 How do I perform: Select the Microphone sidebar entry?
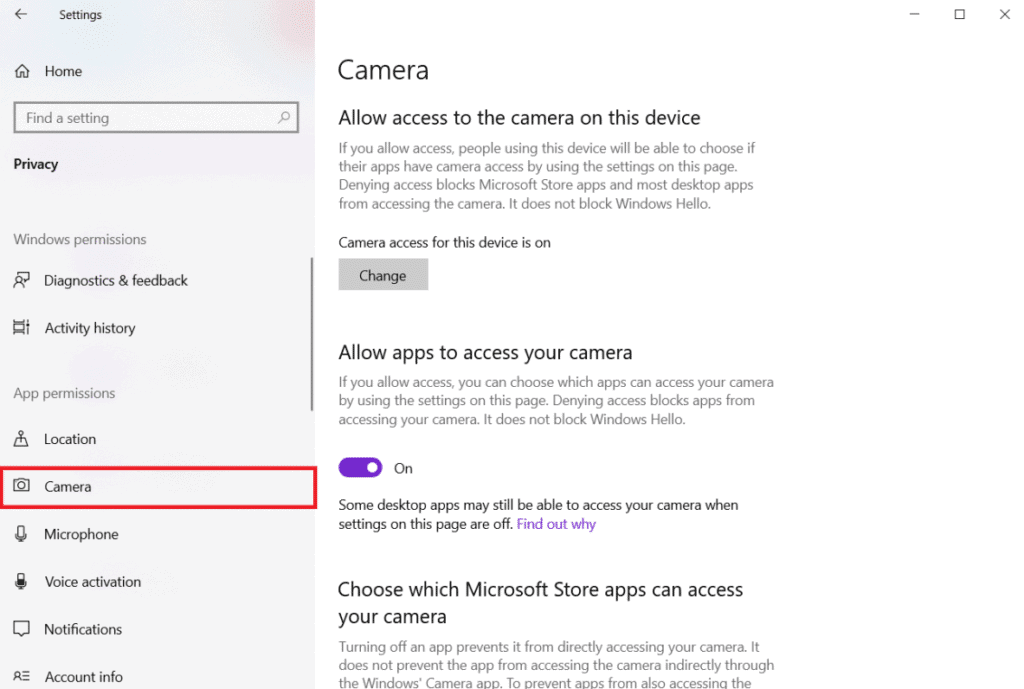coord(79,534)
